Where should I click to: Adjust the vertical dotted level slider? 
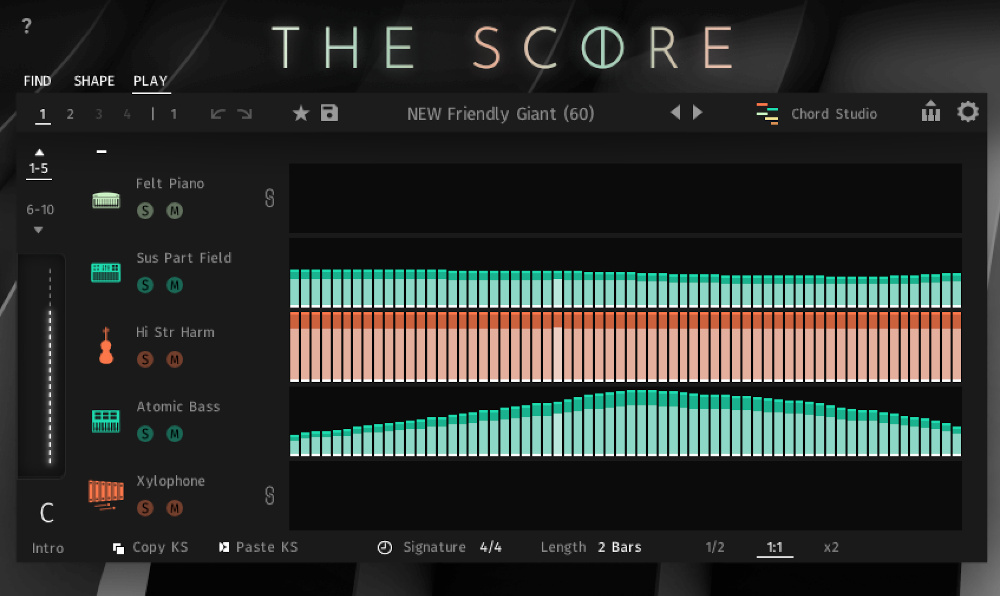(x=50, y=367)
